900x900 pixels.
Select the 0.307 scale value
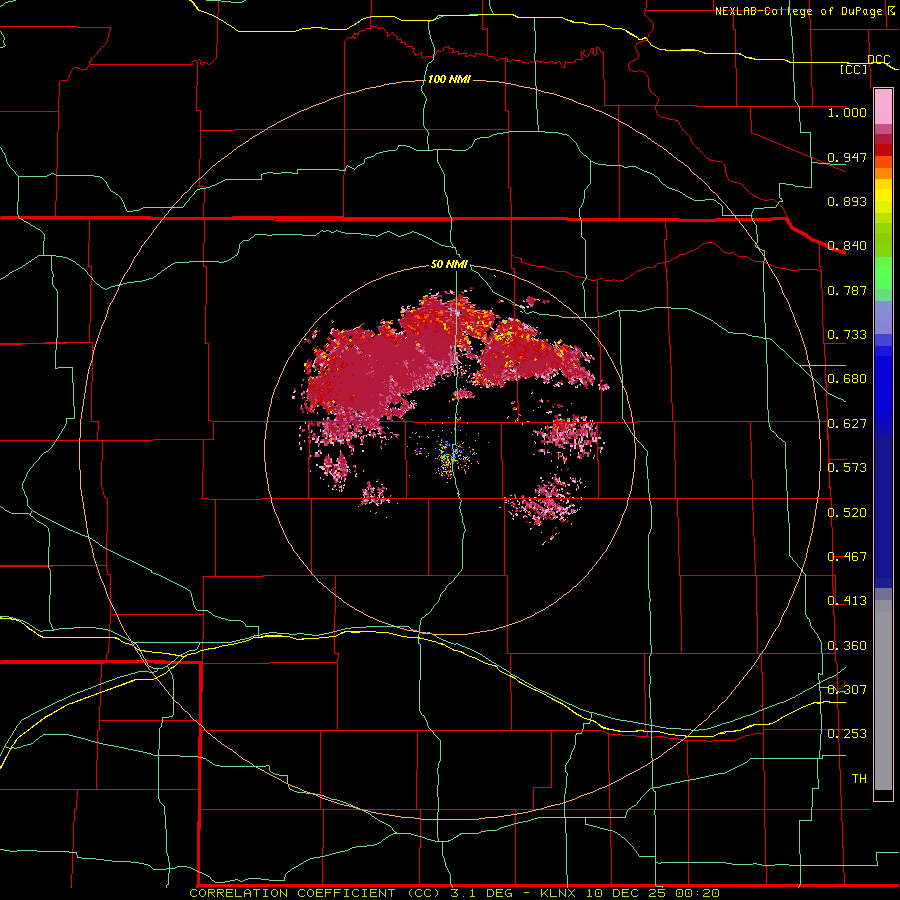point(847,690)
